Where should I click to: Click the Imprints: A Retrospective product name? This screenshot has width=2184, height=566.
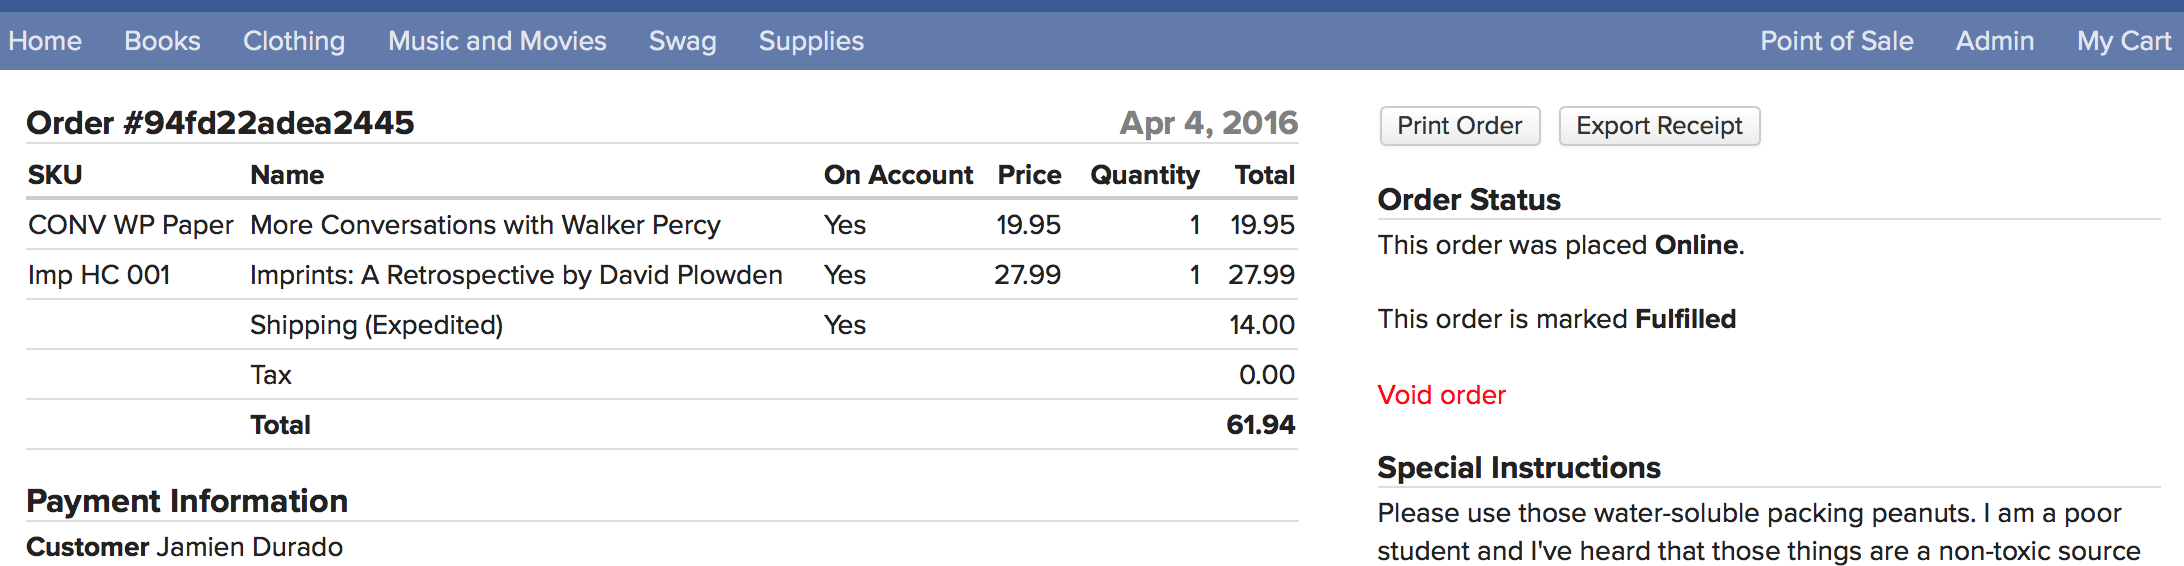click(x=516, y=275)
